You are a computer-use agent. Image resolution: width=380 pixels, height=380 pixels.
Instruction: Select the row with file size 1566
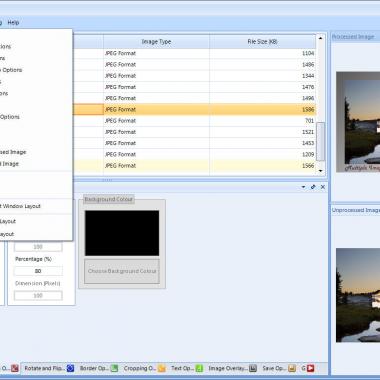pos(194,166)
